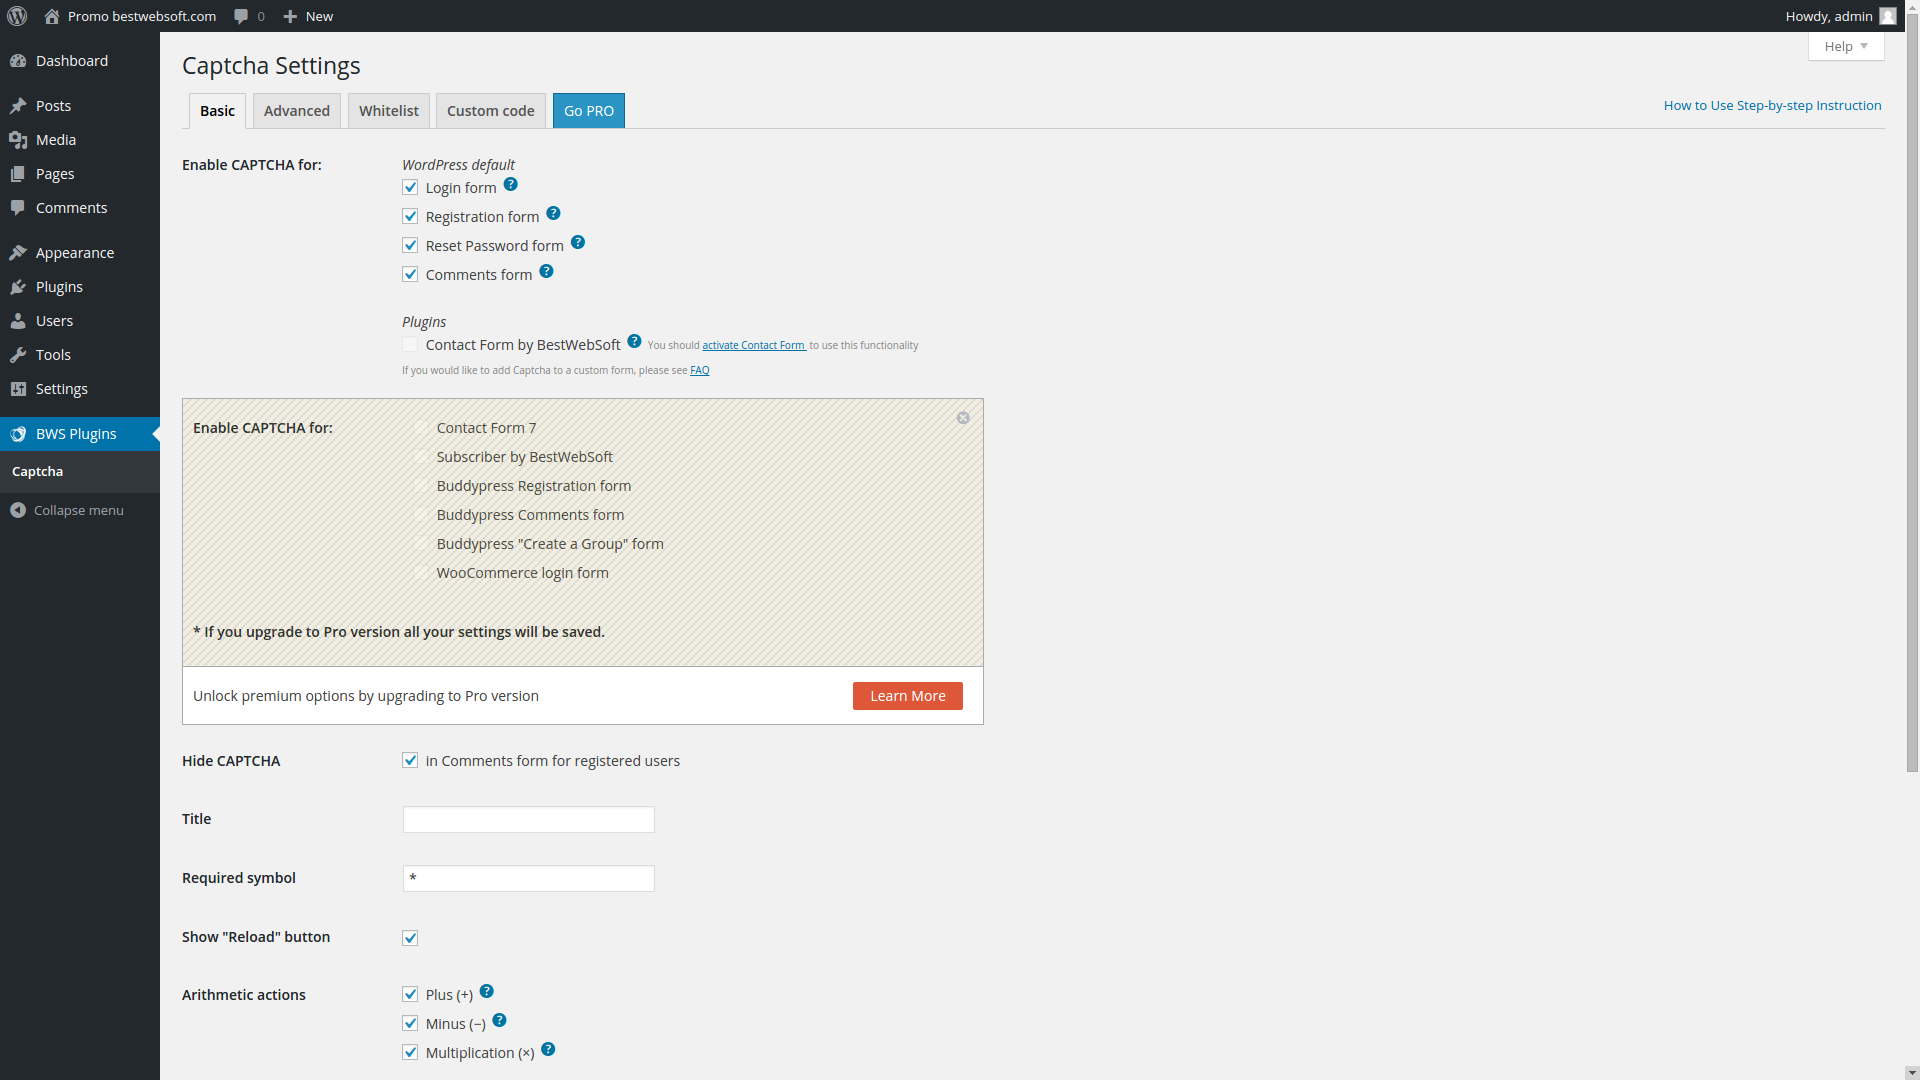Click the Collapse menu text link
Screen dimensions: 1920x1080
79,510
